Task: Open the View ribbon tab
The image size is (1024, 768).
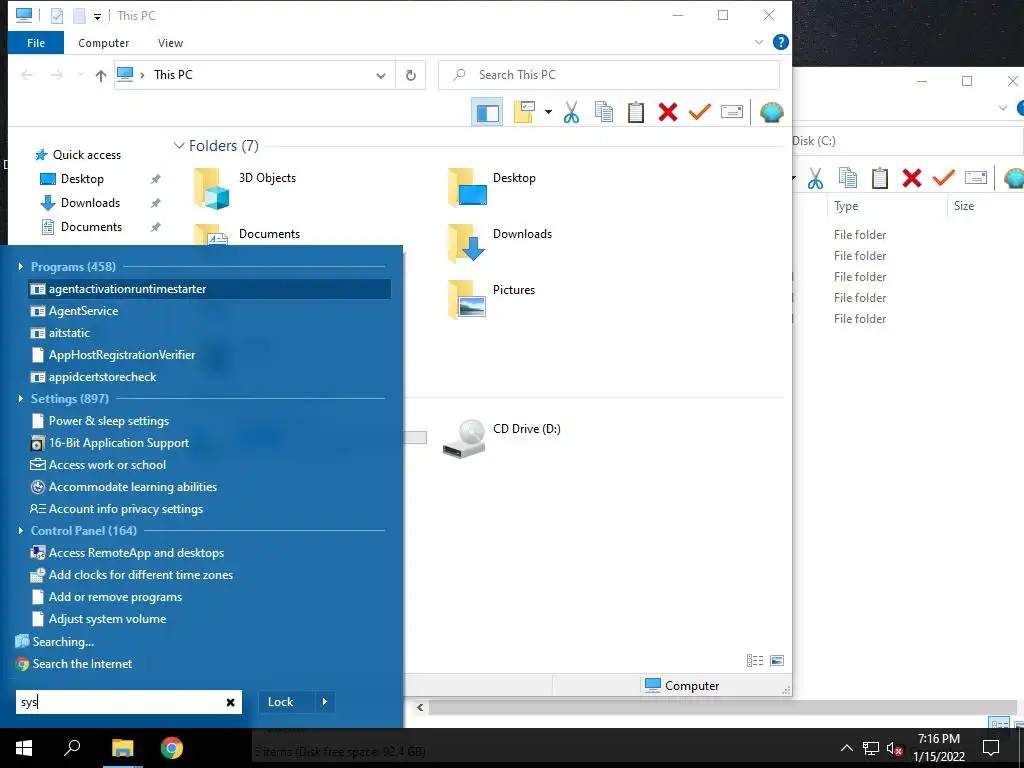Action: (x=170, y=42)
